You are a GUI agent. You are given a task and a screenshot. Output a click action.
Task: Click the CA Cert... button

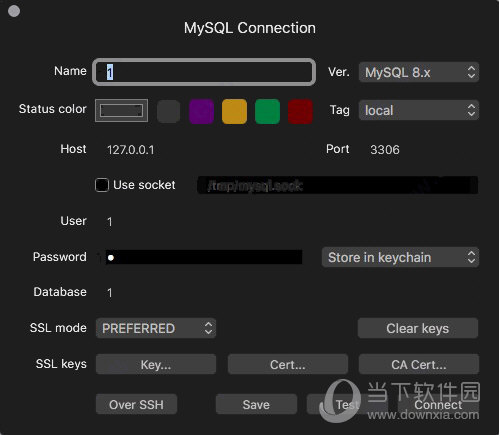[419, 364]
